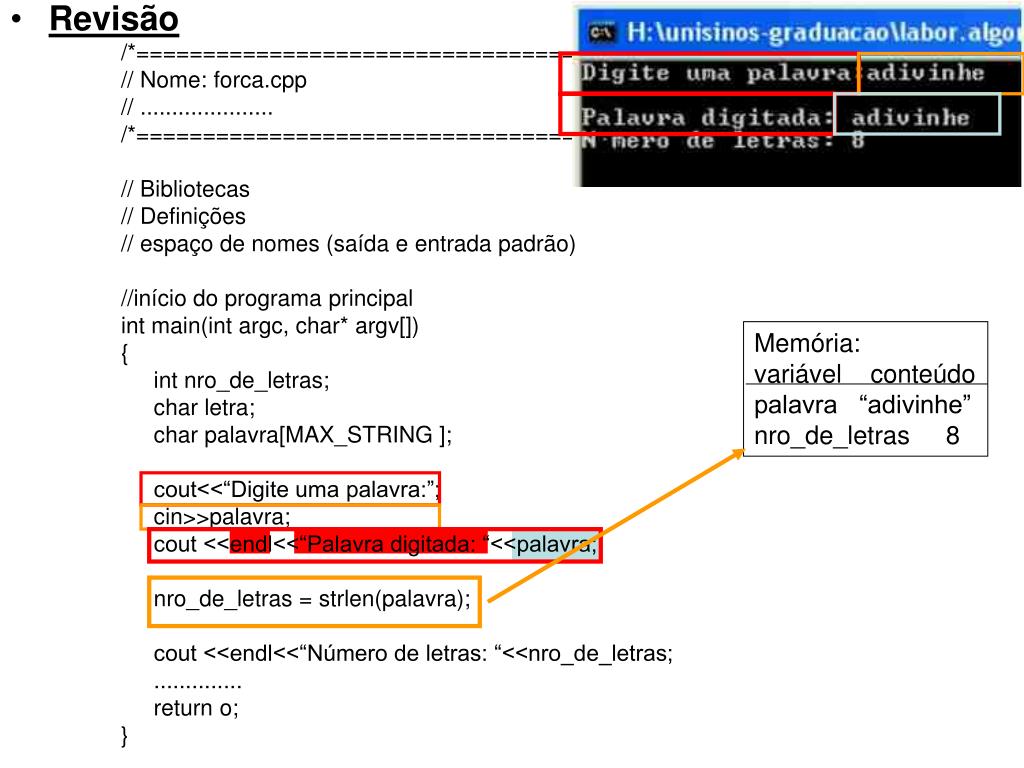Click the 'conteúdo' column header

922,374
